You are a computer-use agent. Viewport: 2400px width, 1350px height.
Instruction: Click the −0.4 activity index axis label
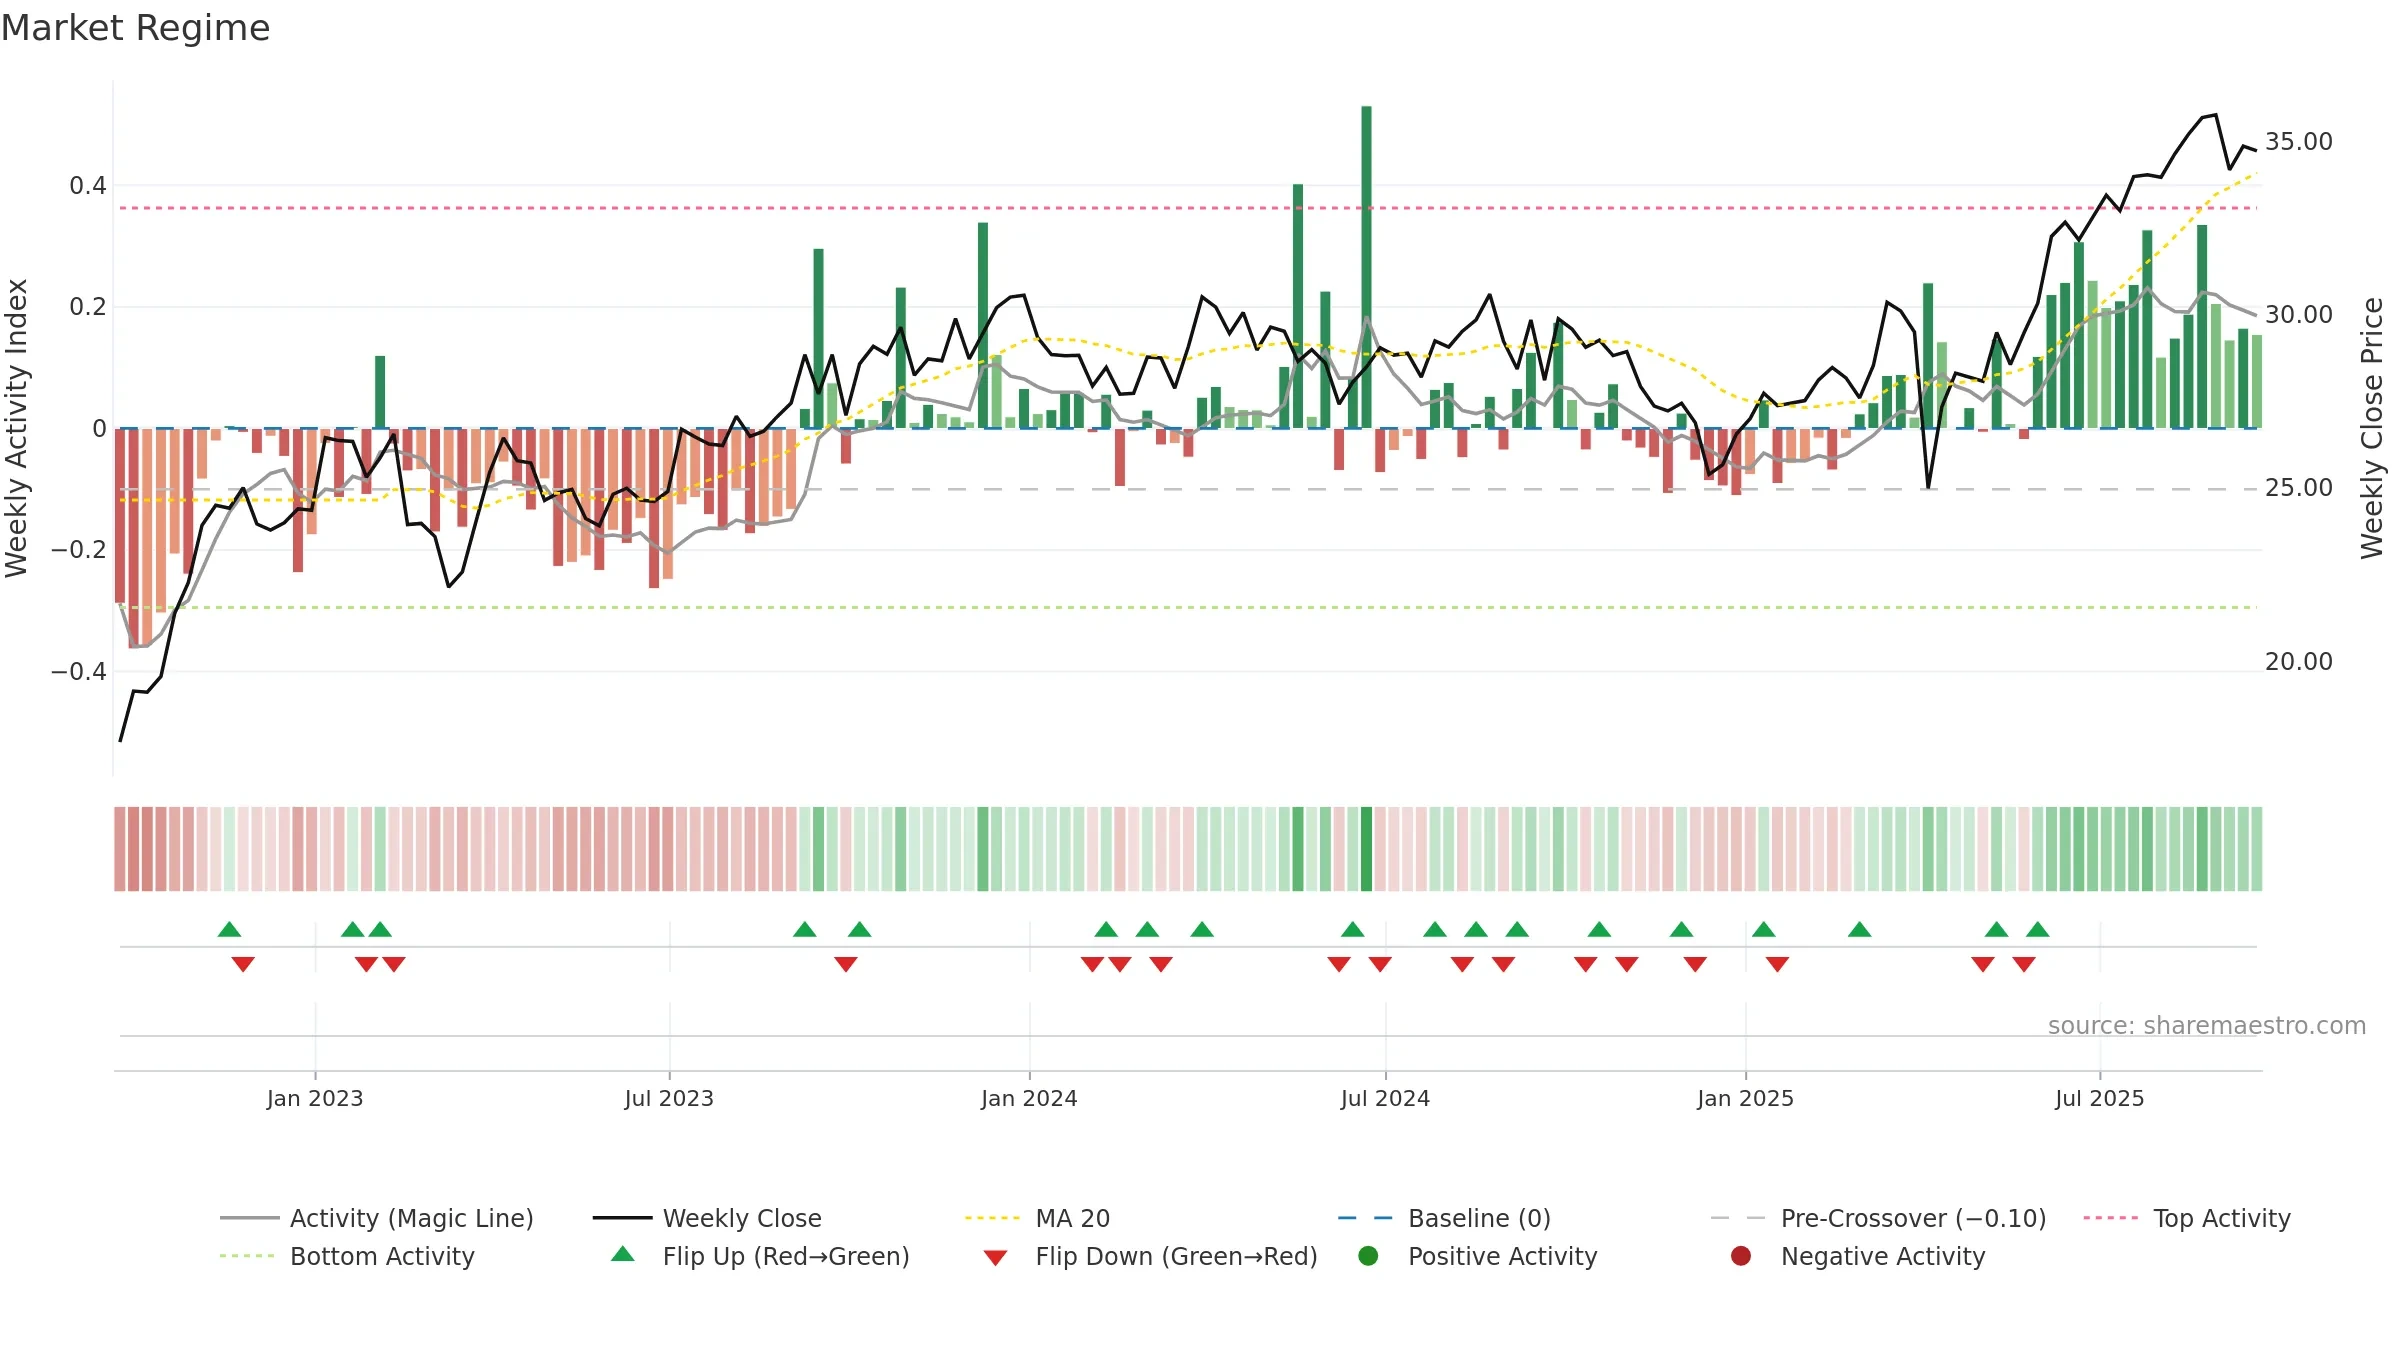(x=79, y=672)
